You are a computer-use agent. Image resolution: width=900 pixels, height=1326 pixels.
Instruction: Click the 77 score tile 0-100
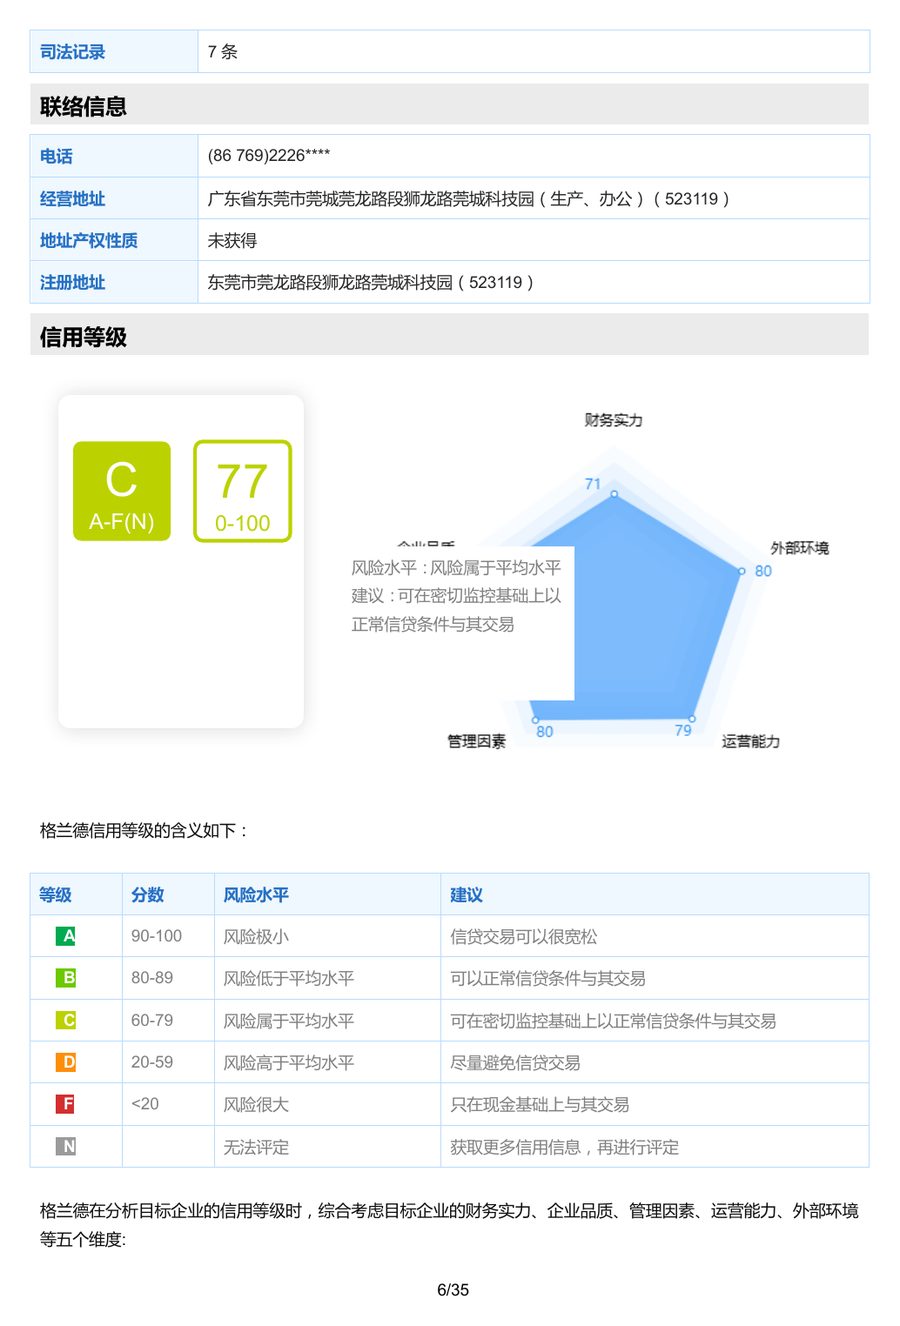tap(242, 491)
